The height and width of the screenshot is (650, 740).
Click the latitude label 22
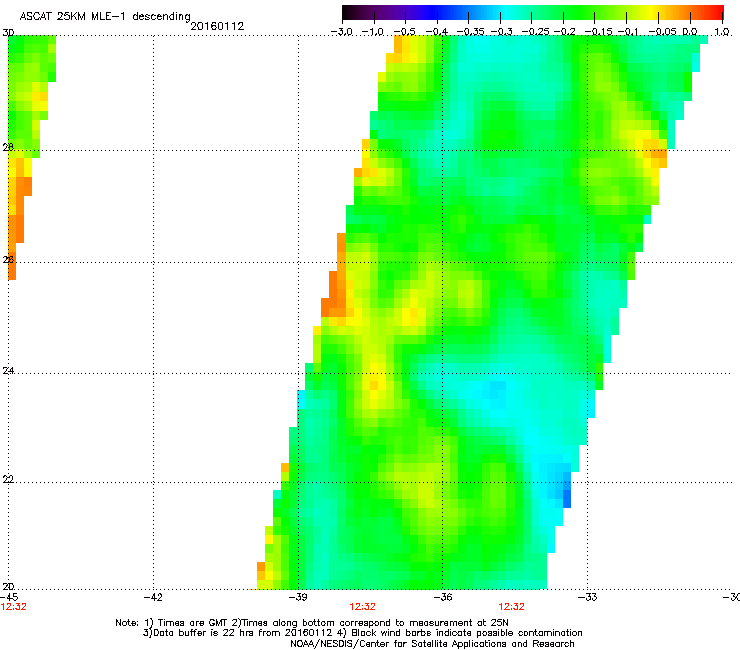(x=8, y=480)
